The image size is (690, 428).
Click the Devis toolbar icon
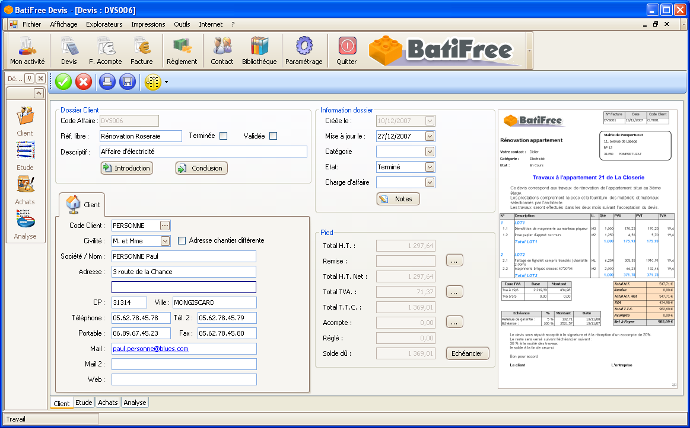pos(69,48)
